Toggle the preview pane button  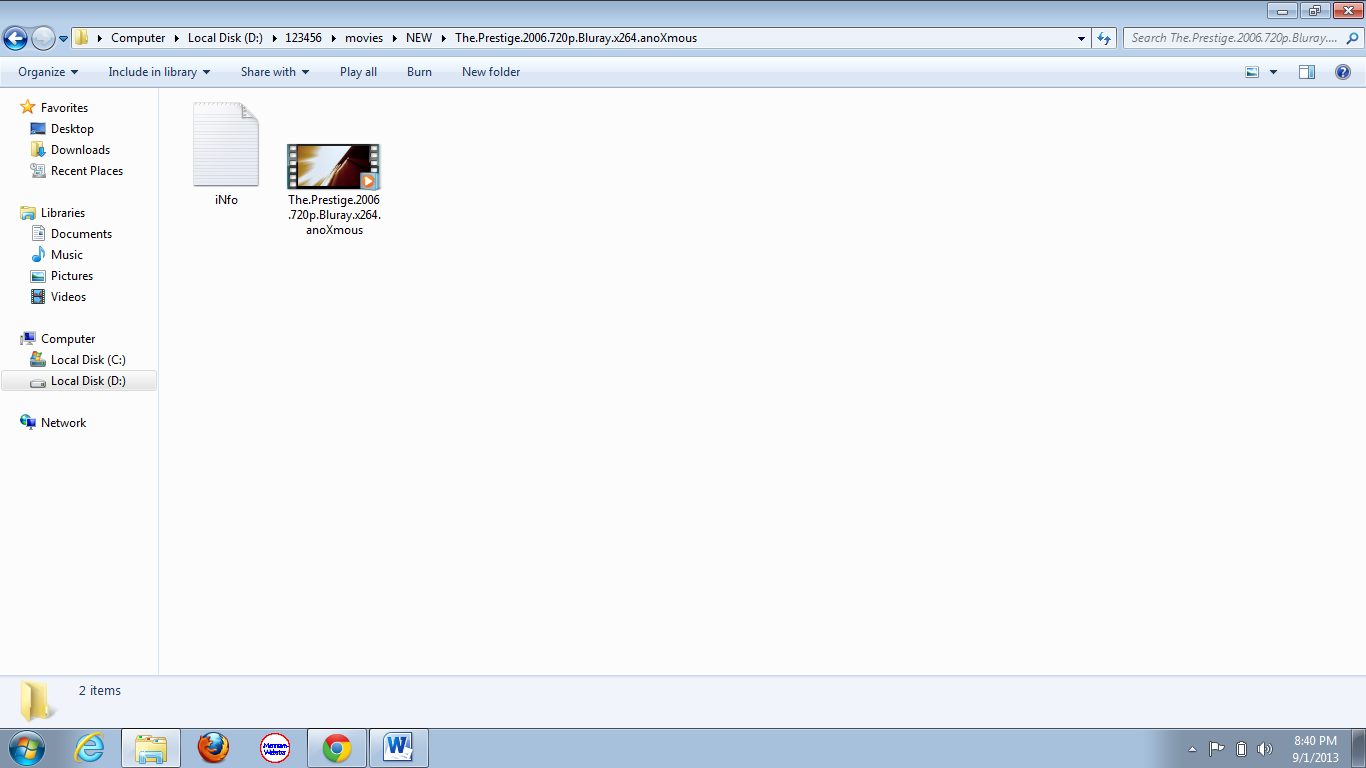pyautogui.click(x=1307, y=72)
